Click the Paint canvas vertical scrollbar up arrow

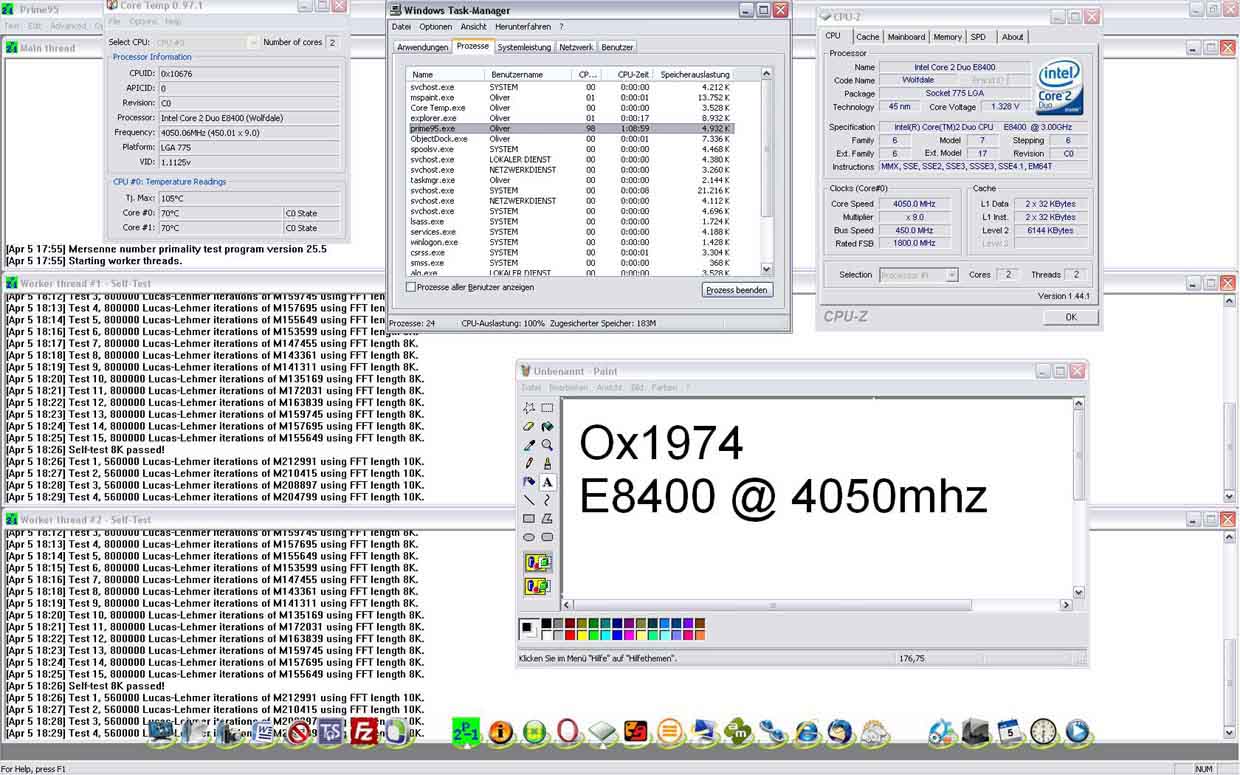[x=1079, y=404]
